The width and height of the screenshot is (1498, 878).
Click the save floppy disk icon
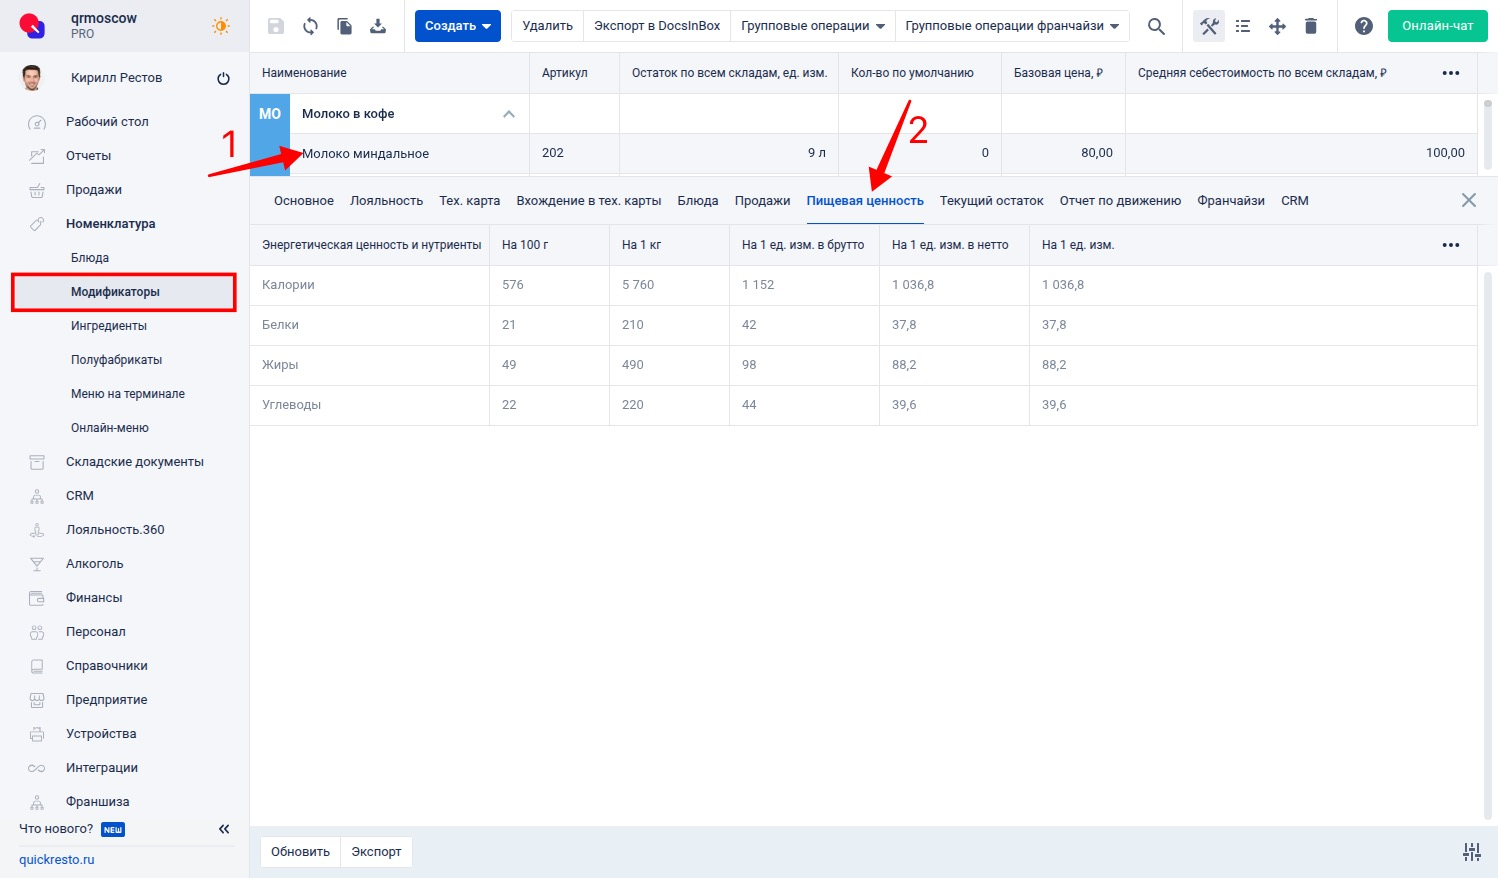point(276,26)
